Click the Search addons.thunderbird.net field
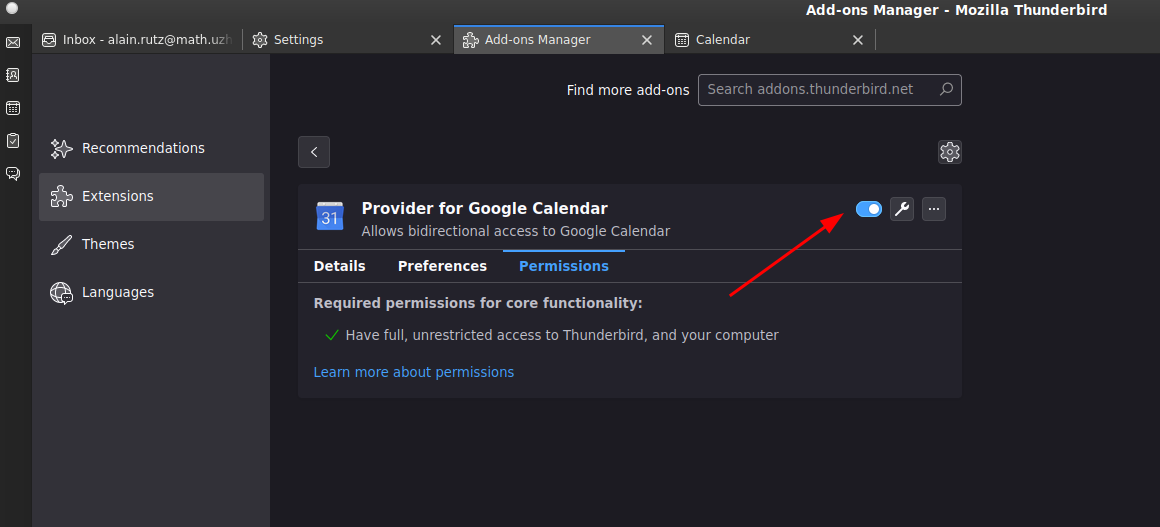This screenshot has width=1160, height=527. 829,90
